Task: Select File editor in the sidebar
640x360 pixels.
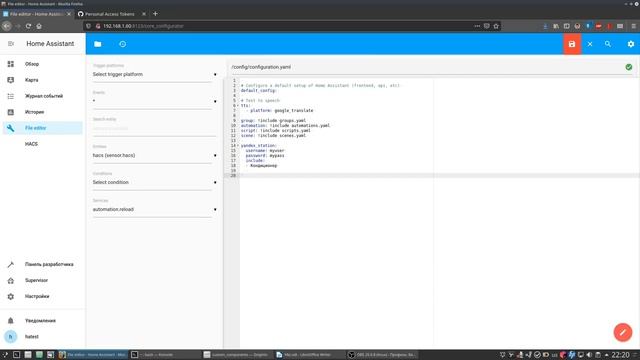Action: 42,128
